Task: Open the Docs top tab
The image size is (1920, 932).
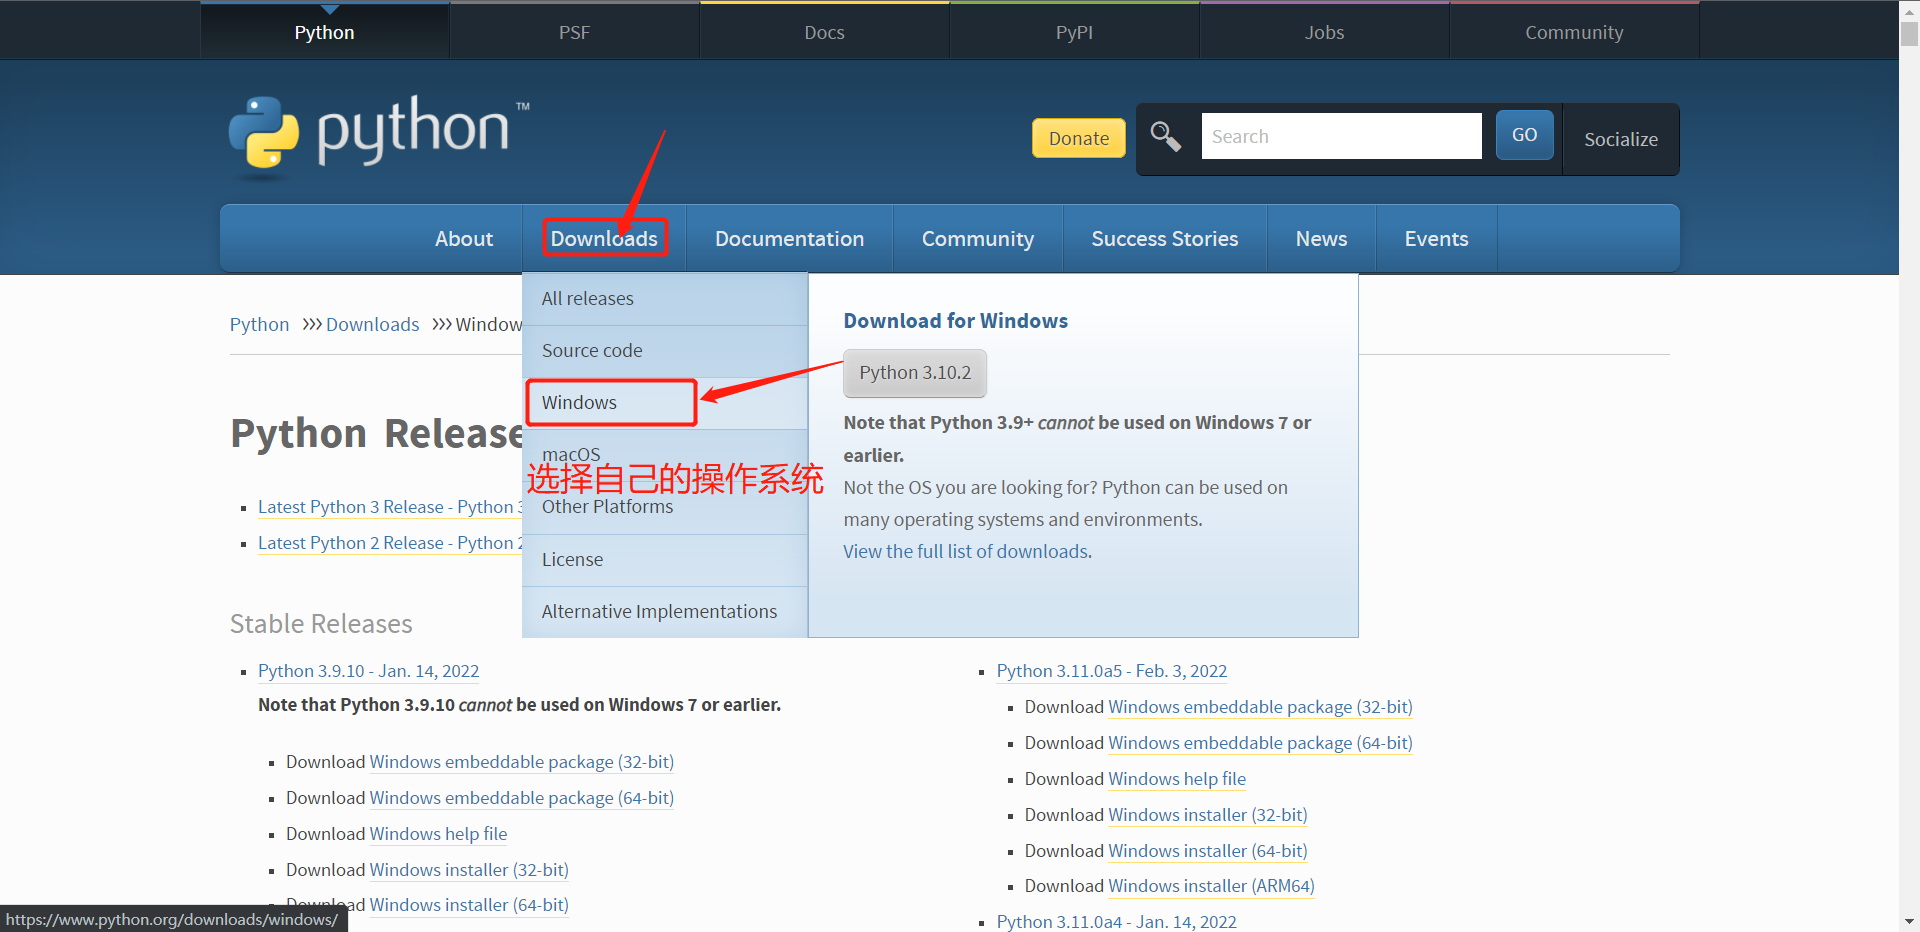Action: tap(824, 32)
